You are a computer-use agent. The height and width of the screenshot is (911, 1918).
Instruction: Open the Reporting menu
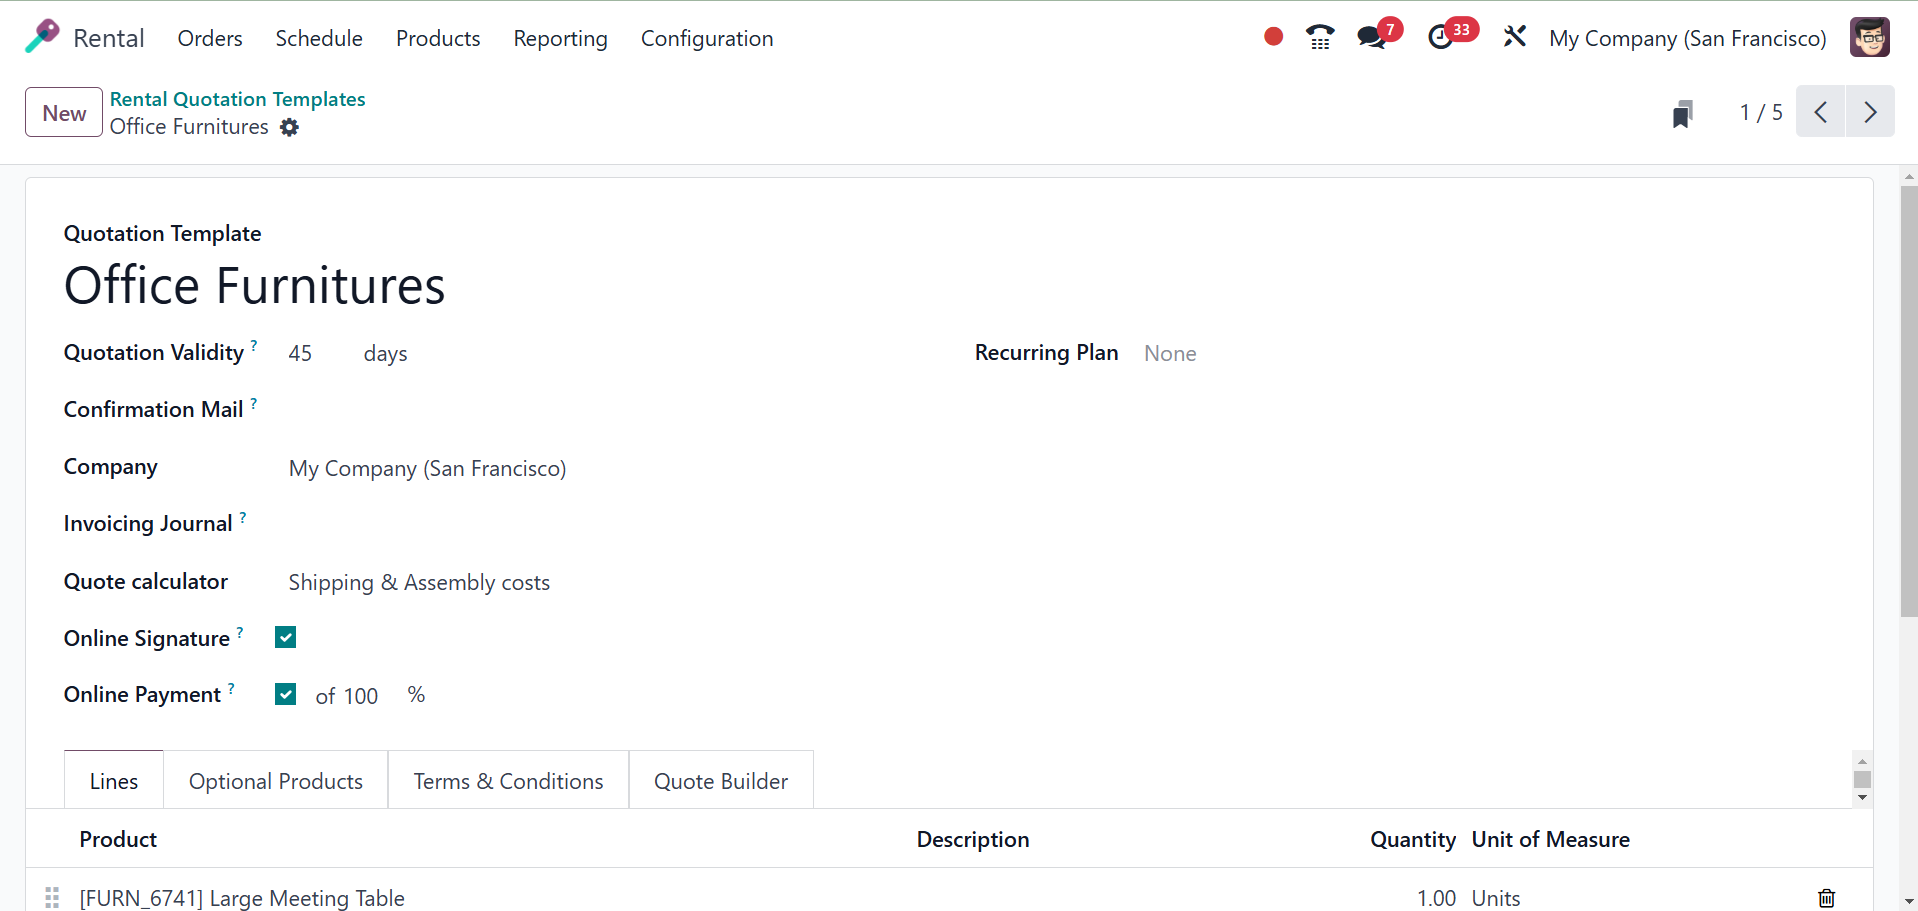pos(560,38)
